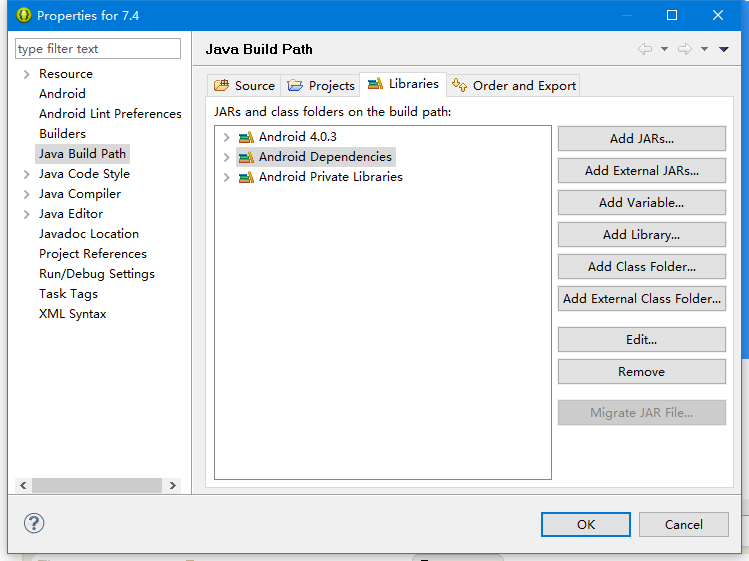The width and height of the screenshot is (749, 561).
Task: Switch to the Source tab
Action: pyautogui.click(x=244, y=86)
